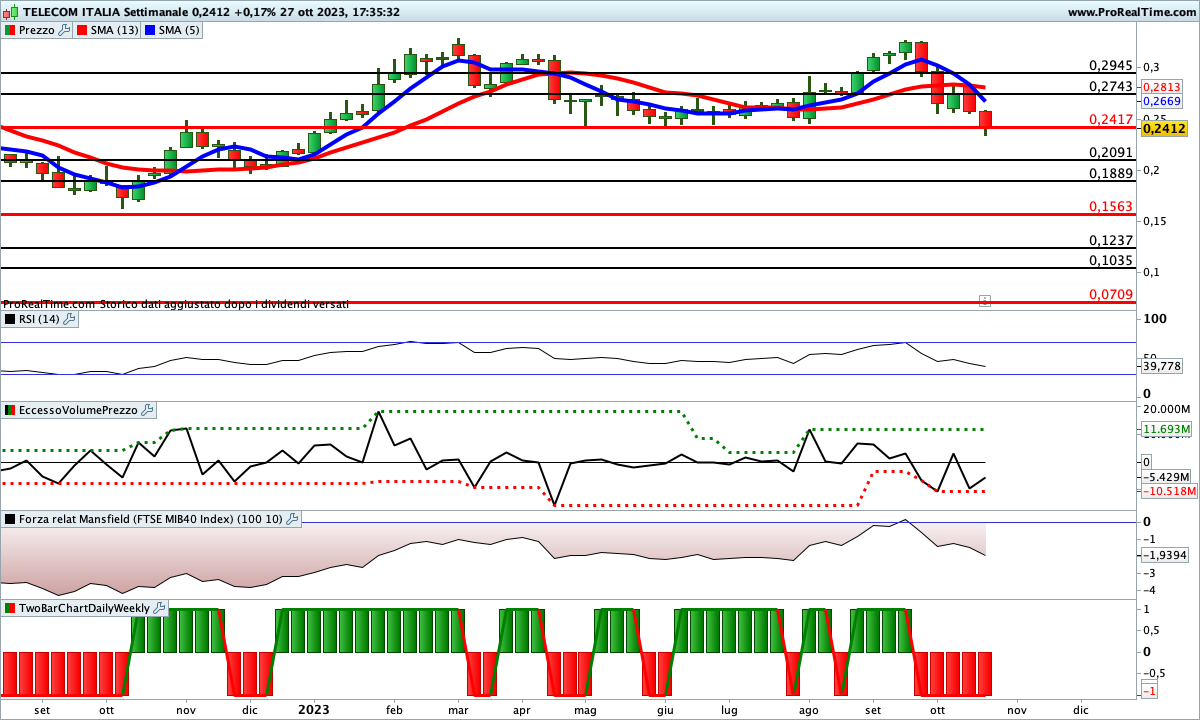1200x720 pixels.
Task: Click the red 0,2417 level label
Action: (1110, 119)
